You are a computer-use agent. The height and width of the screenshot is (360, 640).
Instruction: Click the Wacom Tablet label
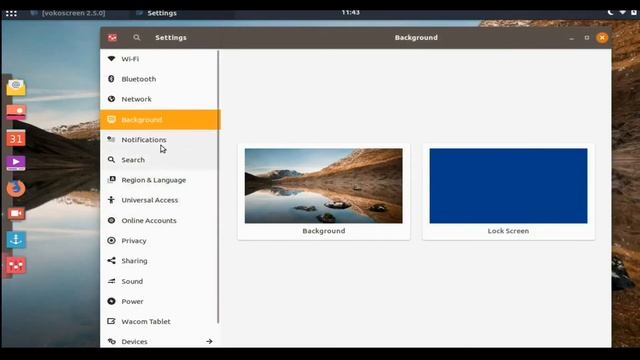146,321
